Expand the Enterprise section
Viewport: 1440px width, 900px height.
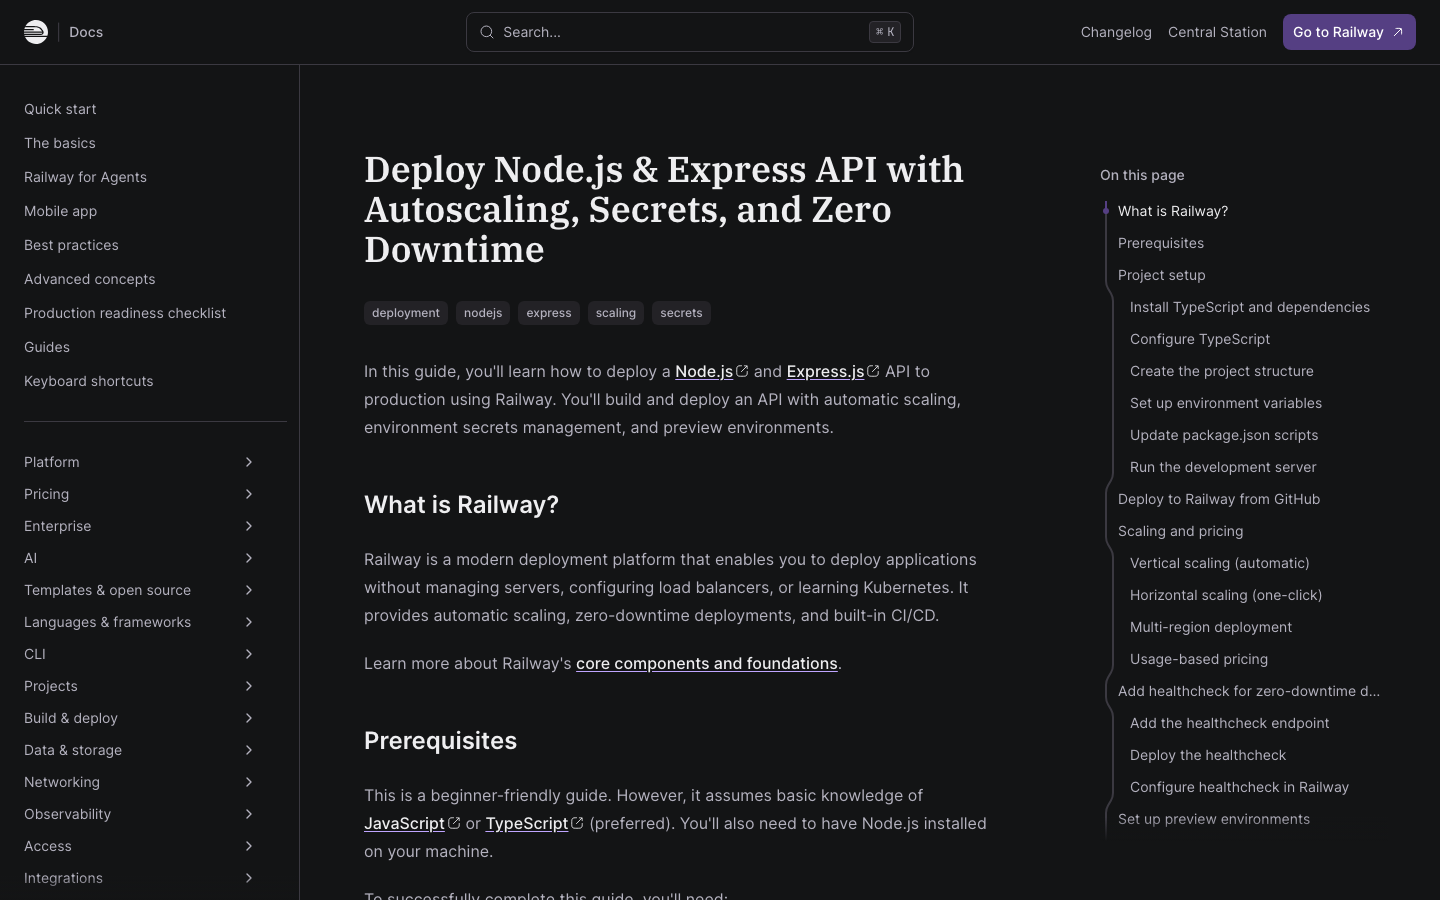click(249, 526)
